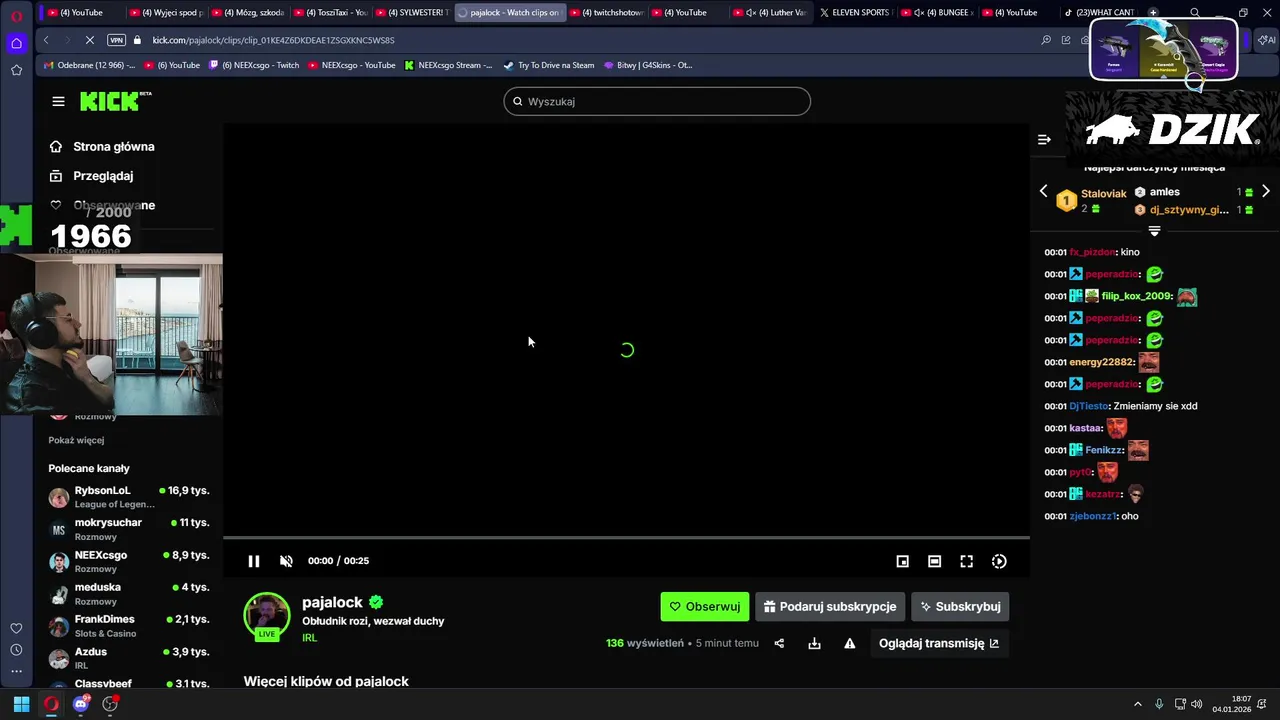Viewport: 1280px width, 720px height.
Task: Open Opera sidebar home icon
Action: coord(16,43)
